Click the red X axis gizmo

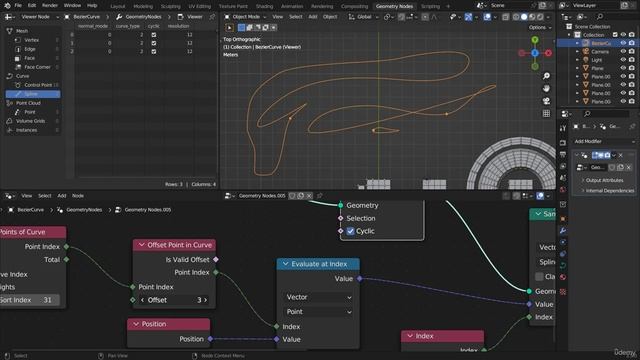[x=548, y=53]
